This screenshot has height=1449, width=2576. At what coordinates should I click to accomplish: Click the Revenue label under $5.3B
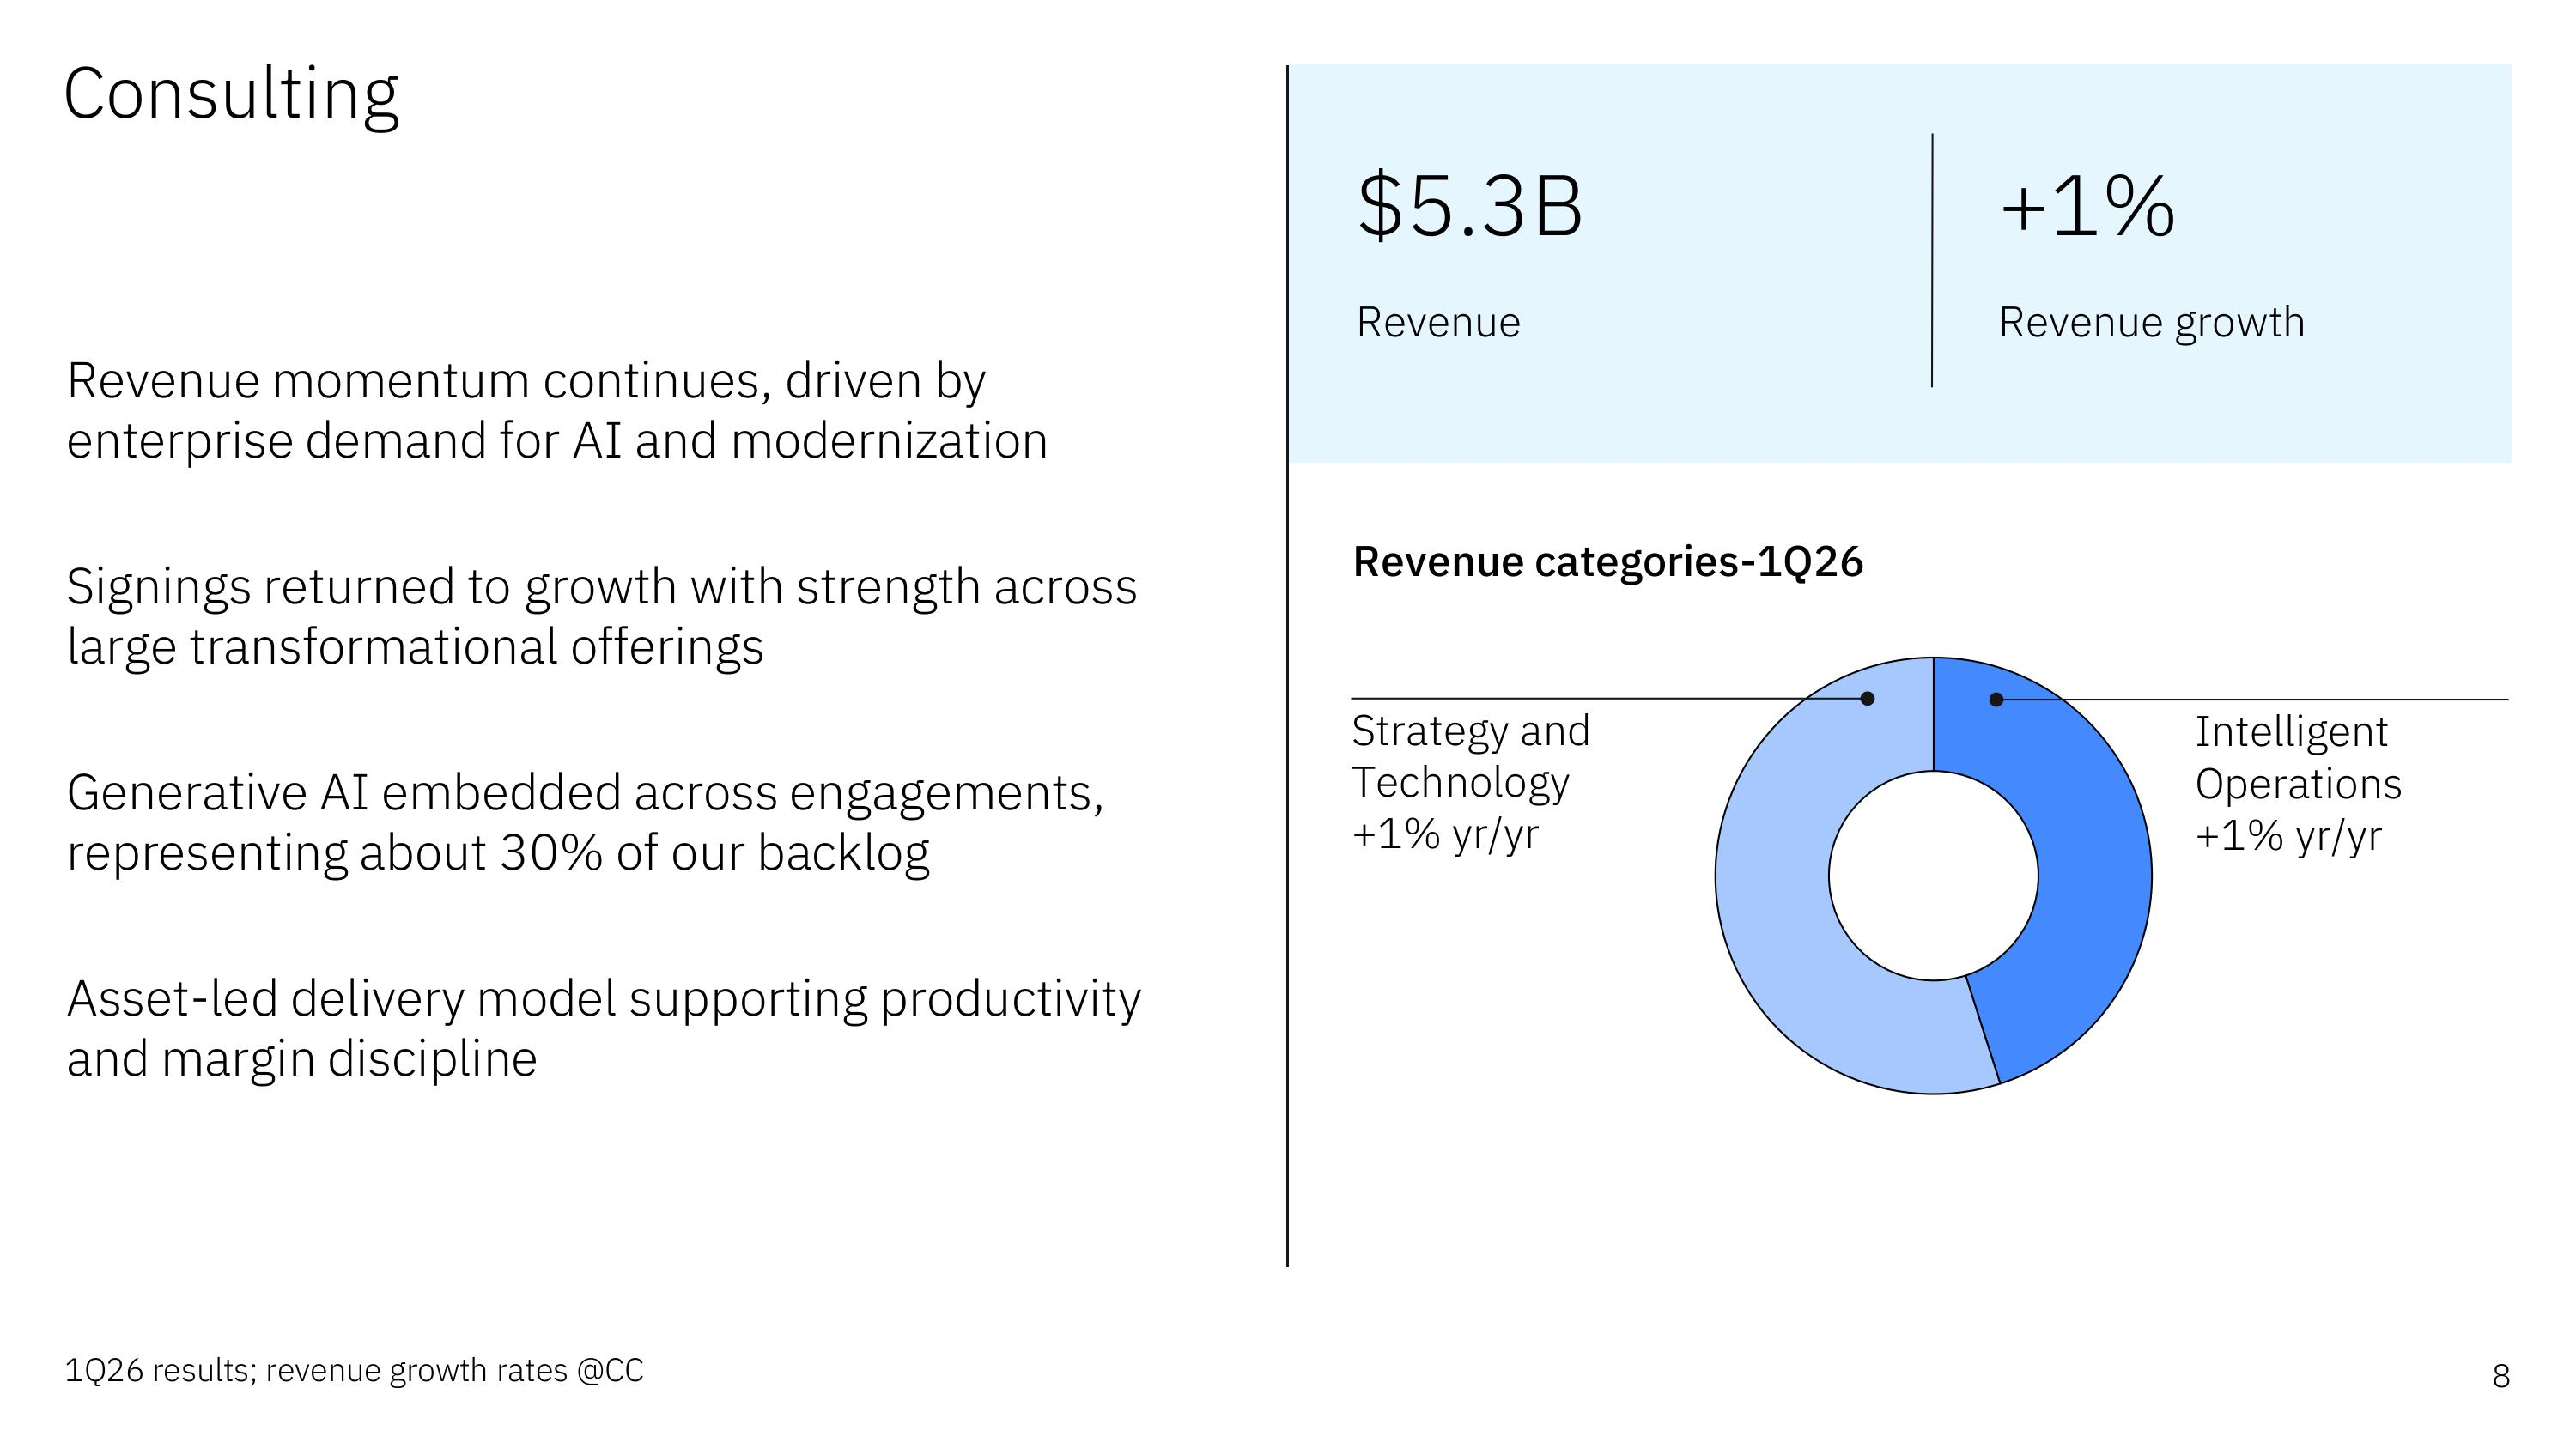tap(1437, 323)
